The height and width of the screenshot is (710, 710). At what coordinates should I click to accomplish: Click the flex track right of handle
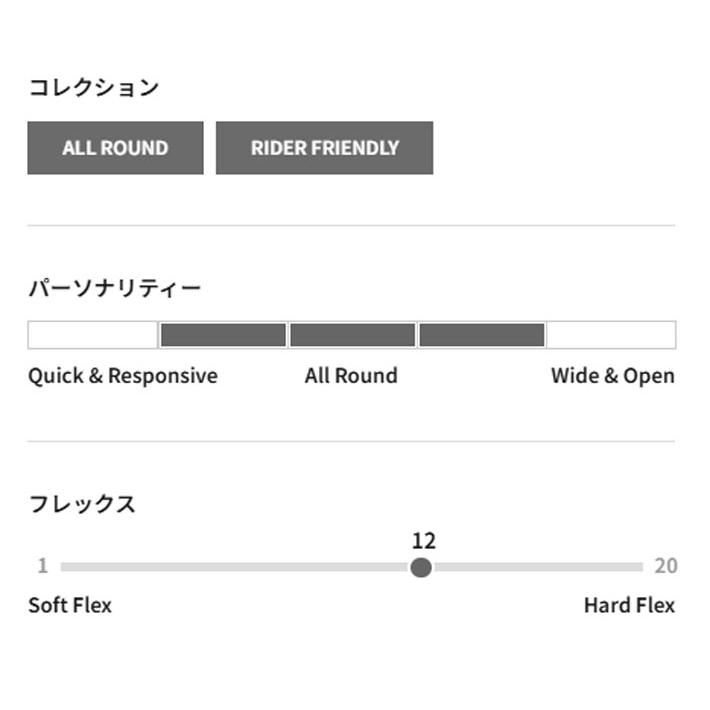pyautogui.click(x=537, y=567)
